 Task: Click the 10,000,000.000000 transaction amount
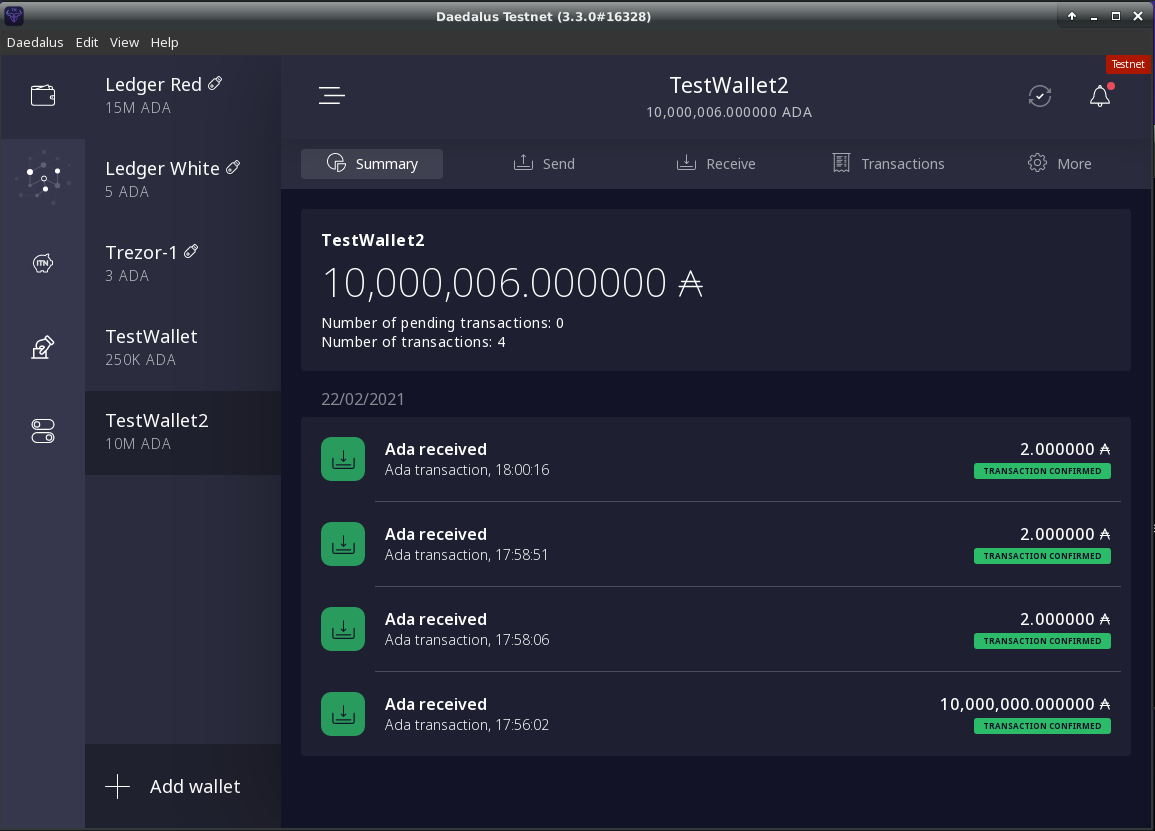point(1025,704)
